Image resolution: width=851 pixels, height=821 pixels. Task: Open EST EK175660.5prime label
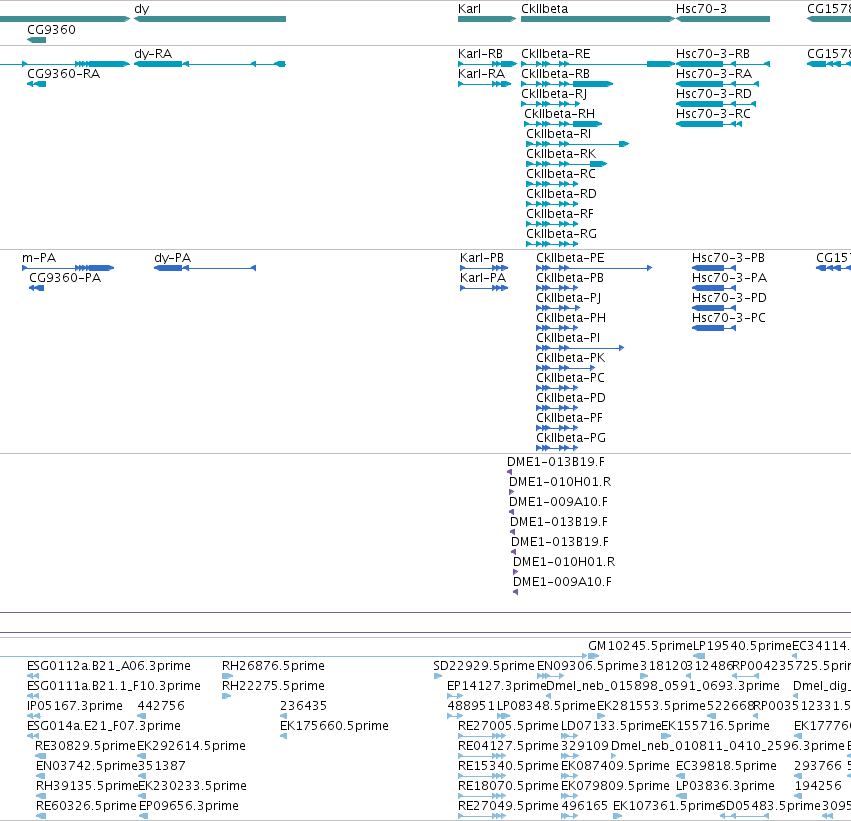click(334, 726)
